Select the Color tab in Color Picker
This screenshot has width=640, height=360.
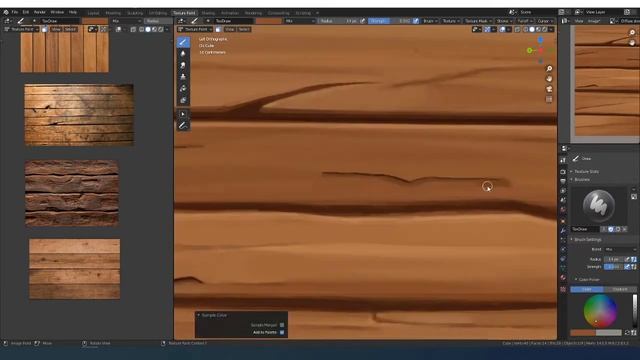587,289
